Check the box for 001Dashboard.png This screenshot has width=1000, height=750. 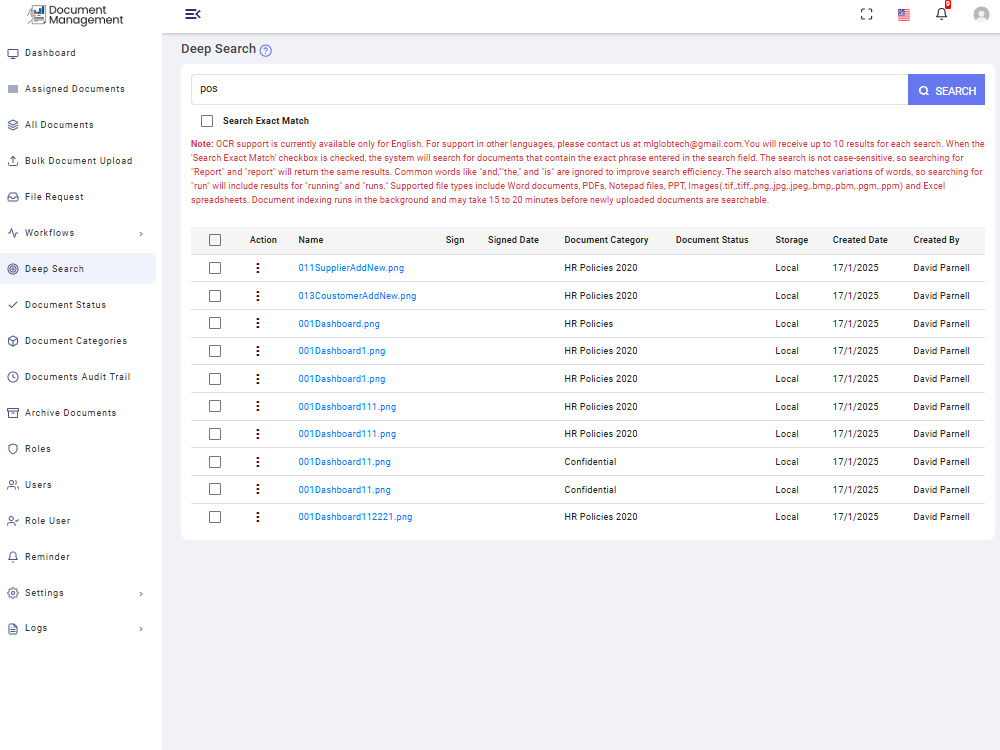(x=215, y=323)
